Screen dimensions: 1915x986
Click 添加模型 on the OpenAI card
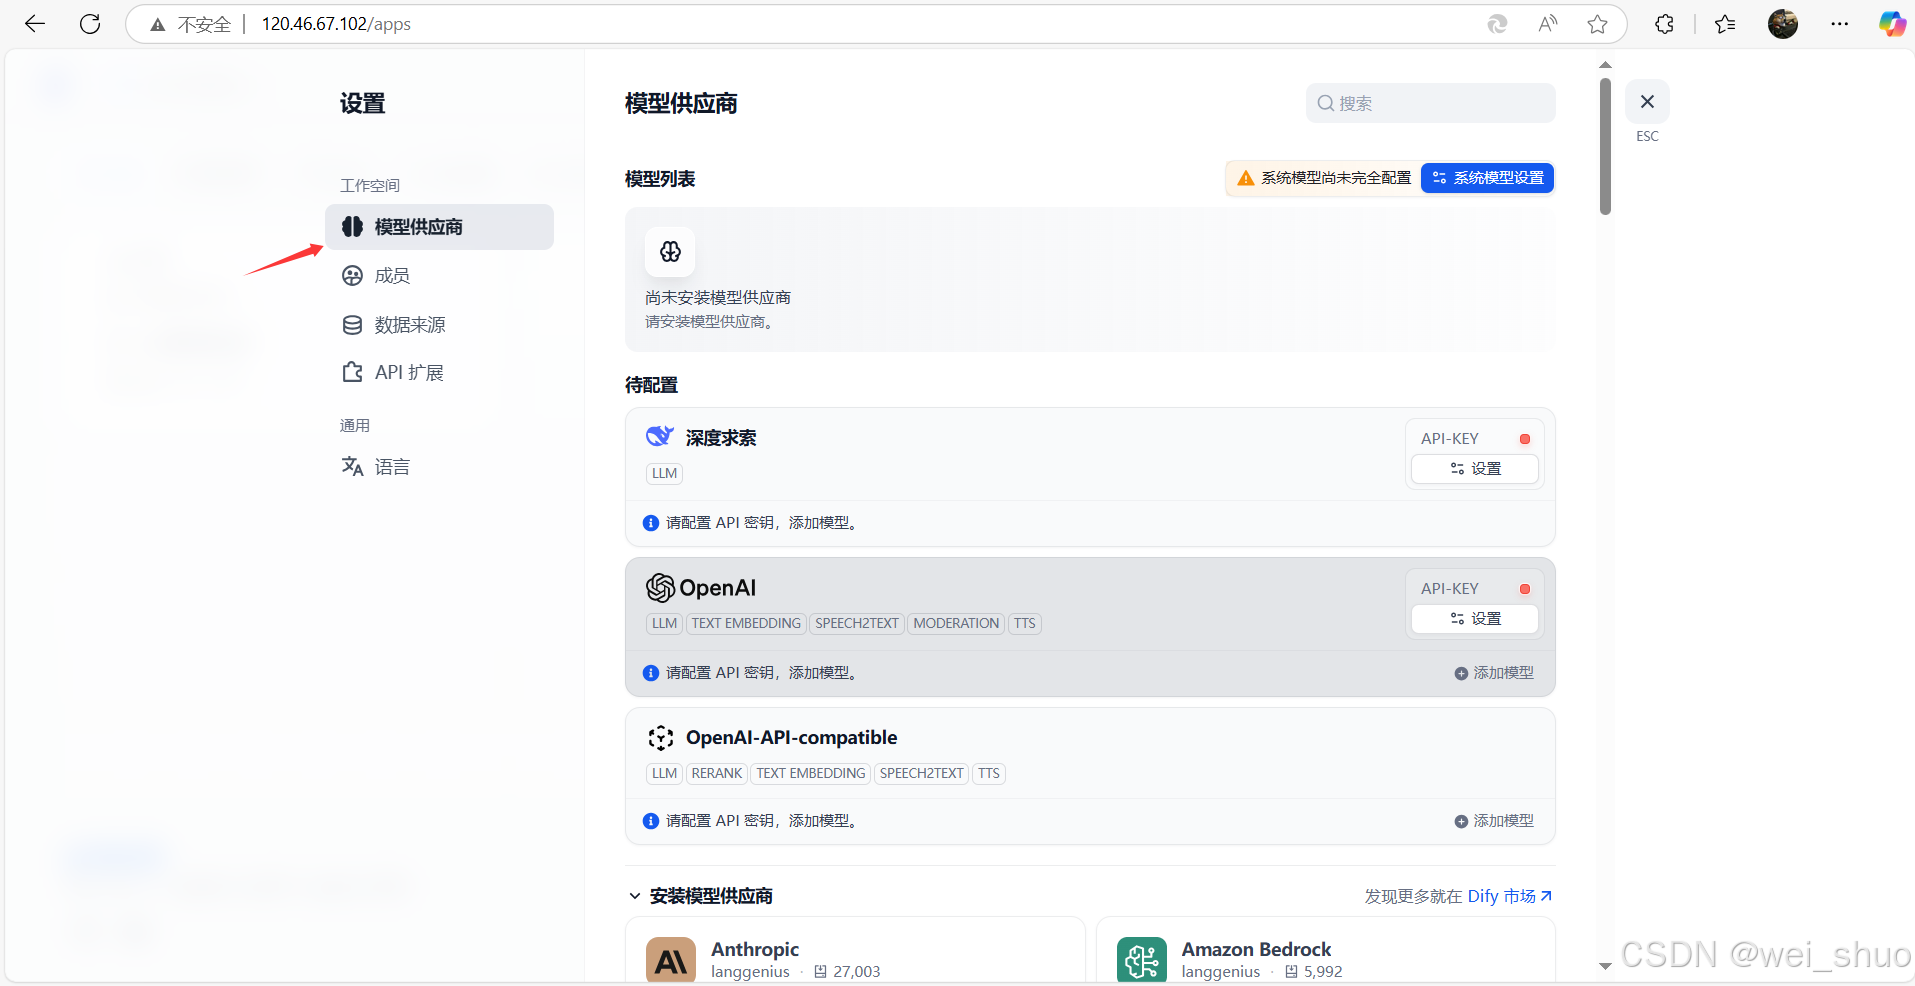[x=1494, y=672]
